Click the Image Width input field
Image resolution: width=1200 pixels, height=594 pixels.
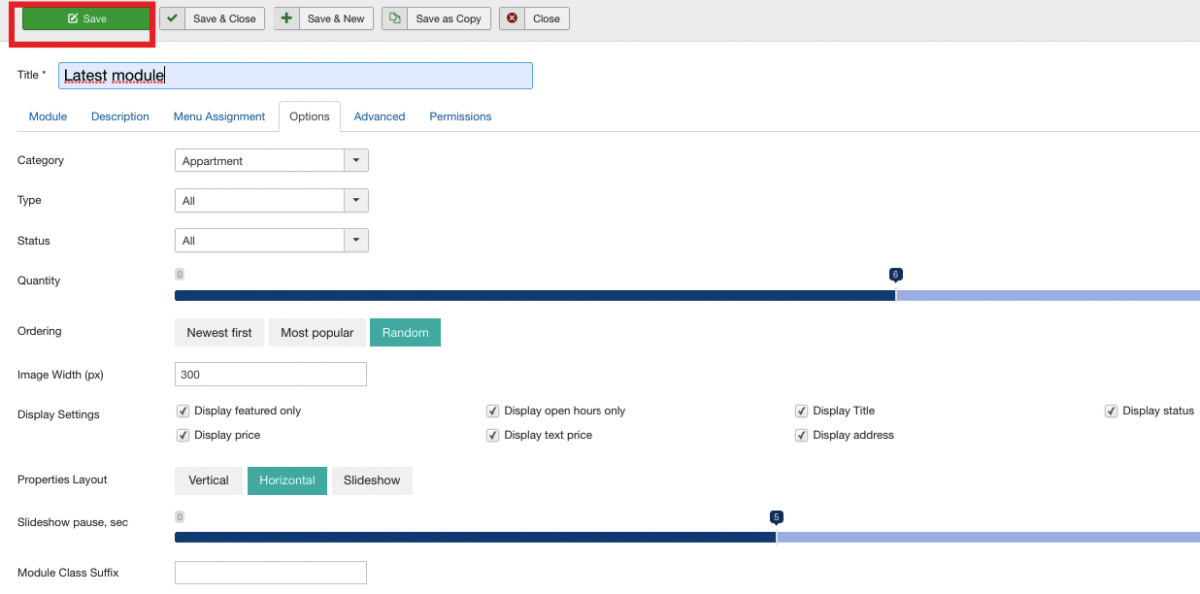tap(270, 374)
